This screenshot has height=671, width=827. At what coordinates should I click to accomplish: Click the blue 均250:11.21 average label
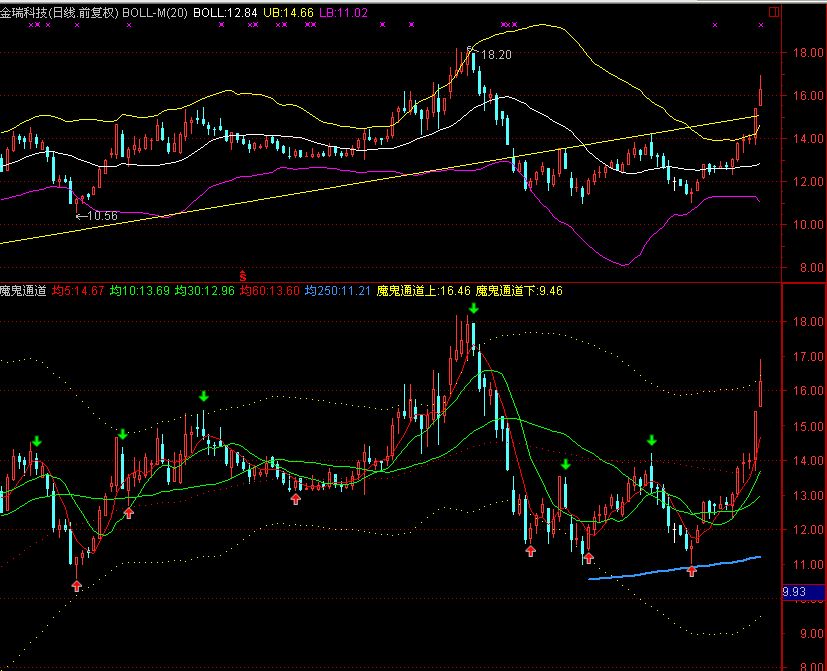point(338,291)
